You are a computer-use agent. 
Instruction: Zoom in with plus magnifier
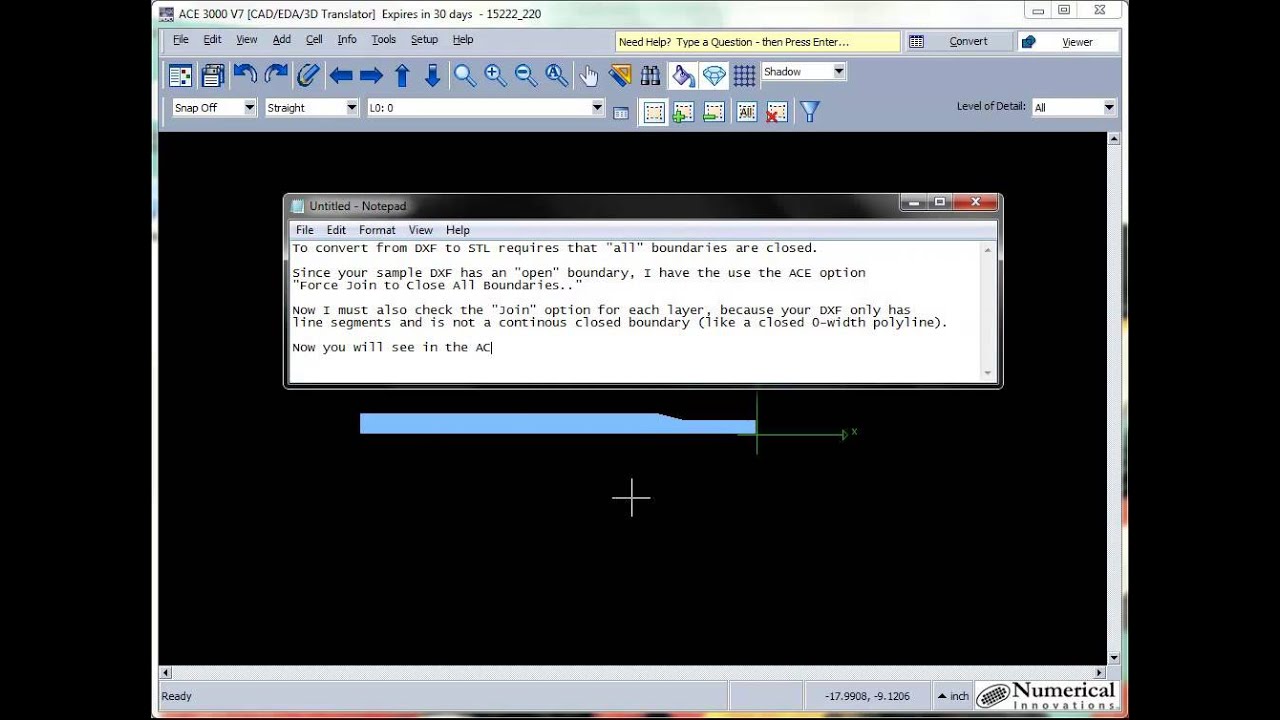click(496, 76)
